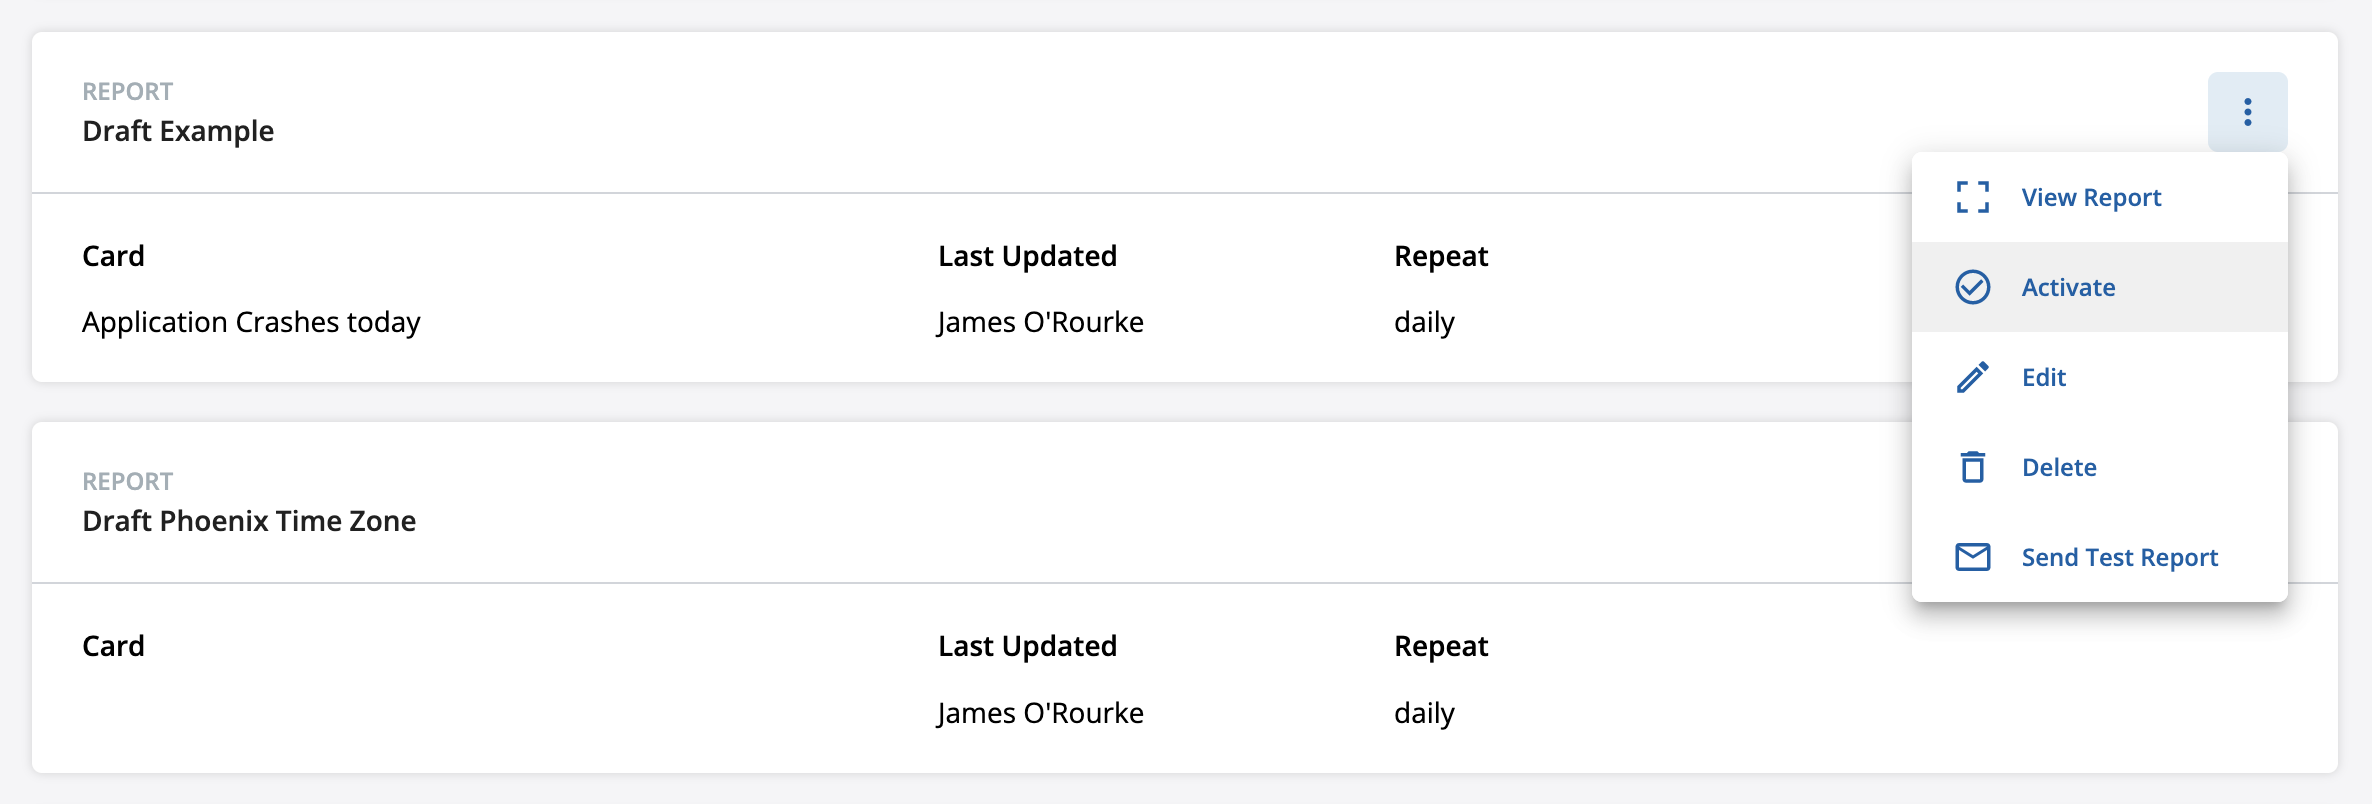Image resolution: width=2372 pixels, height=804 pixels.
Task: Select the Activate menu label
Action: [2068, 288]
